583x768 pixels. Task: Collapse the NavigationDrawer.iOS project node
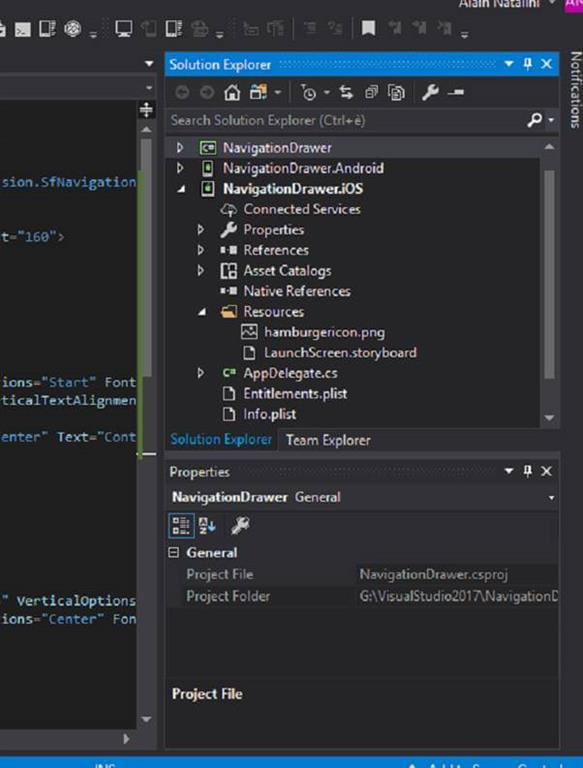pos(181,189)
